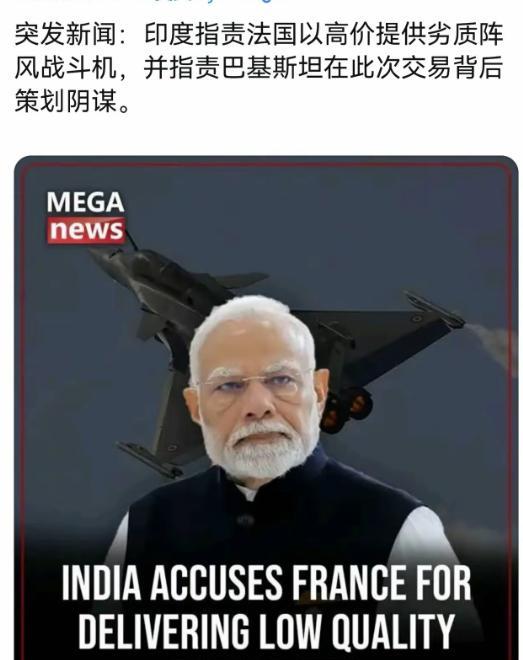Click the jet's nose cone
The image size is (523, 660).
coord(100,256)
